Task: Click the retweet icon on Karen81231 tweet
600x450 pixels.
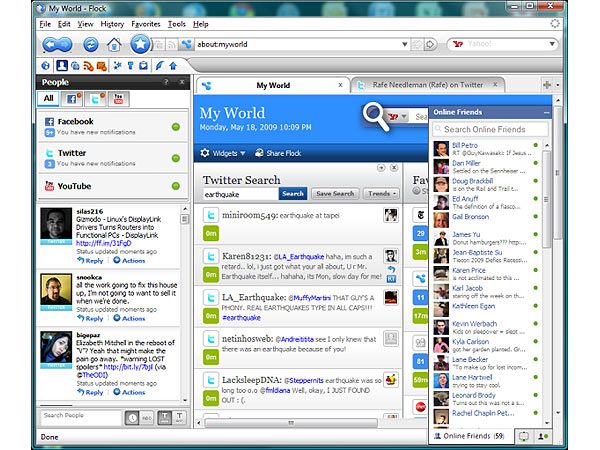Action: [391, 279]
